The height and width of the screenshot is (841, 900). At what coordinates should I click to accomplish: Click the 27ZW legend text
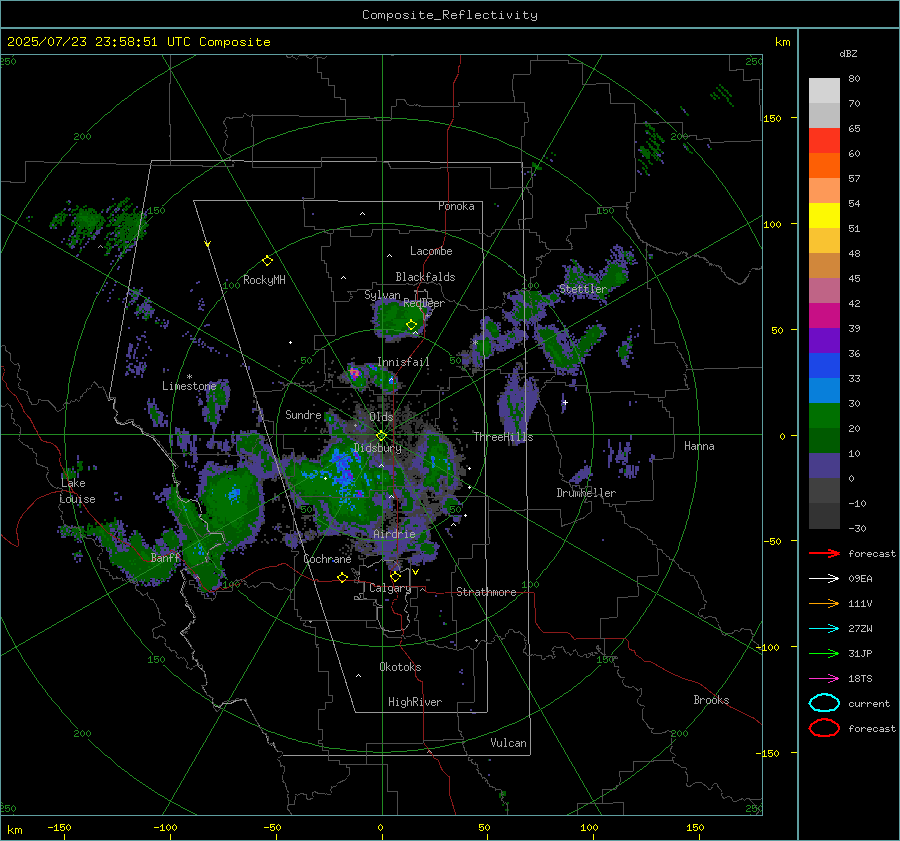860,629
